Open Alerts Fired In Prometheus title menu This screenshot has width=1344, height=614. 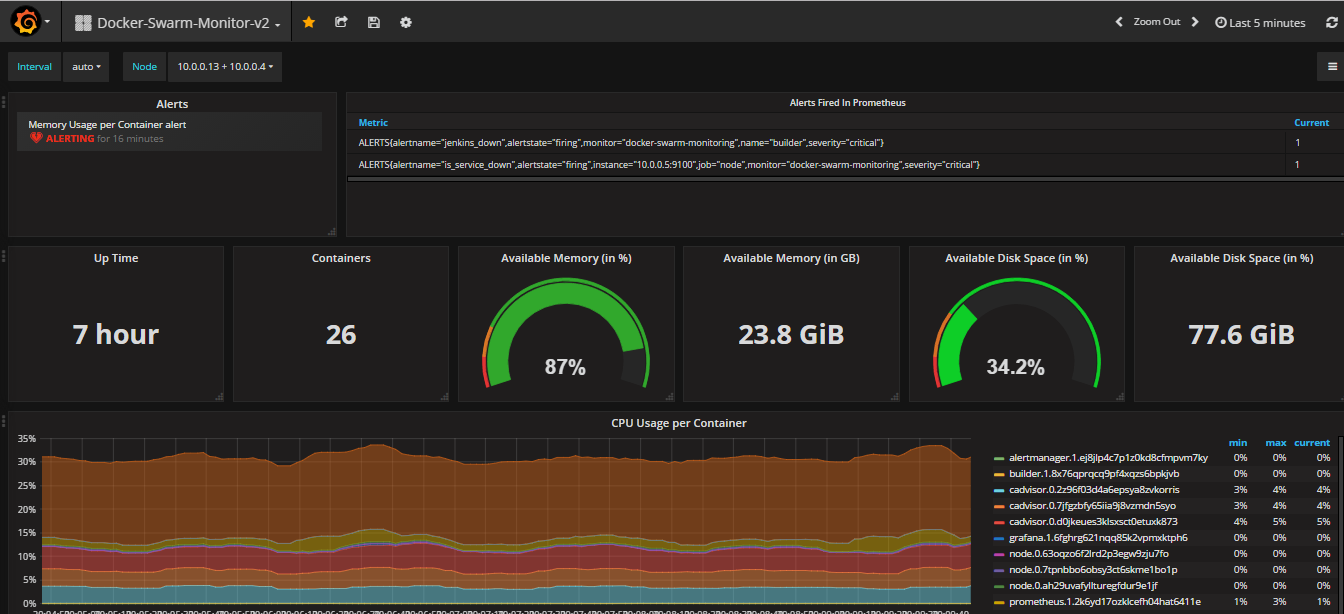(848, 103)
